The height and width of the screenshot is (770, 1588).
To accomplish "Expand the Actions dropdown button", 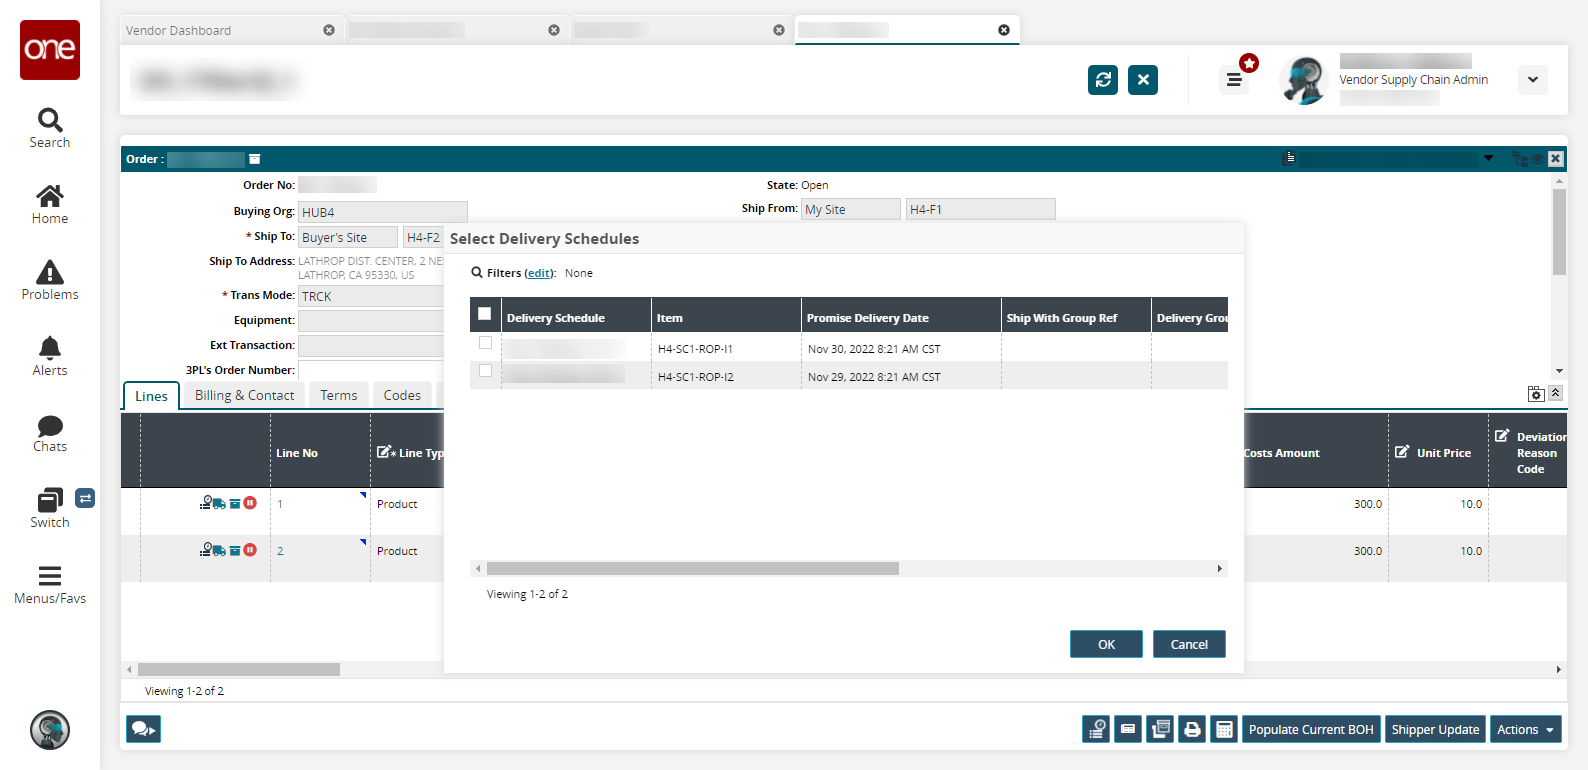I will click(1525, 730).
